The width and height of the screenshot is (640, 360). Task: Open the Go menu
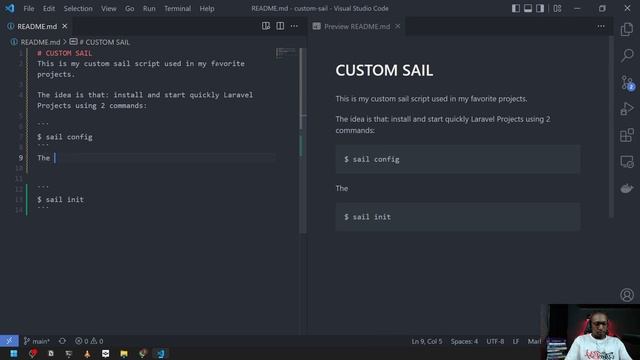[129, 9]
